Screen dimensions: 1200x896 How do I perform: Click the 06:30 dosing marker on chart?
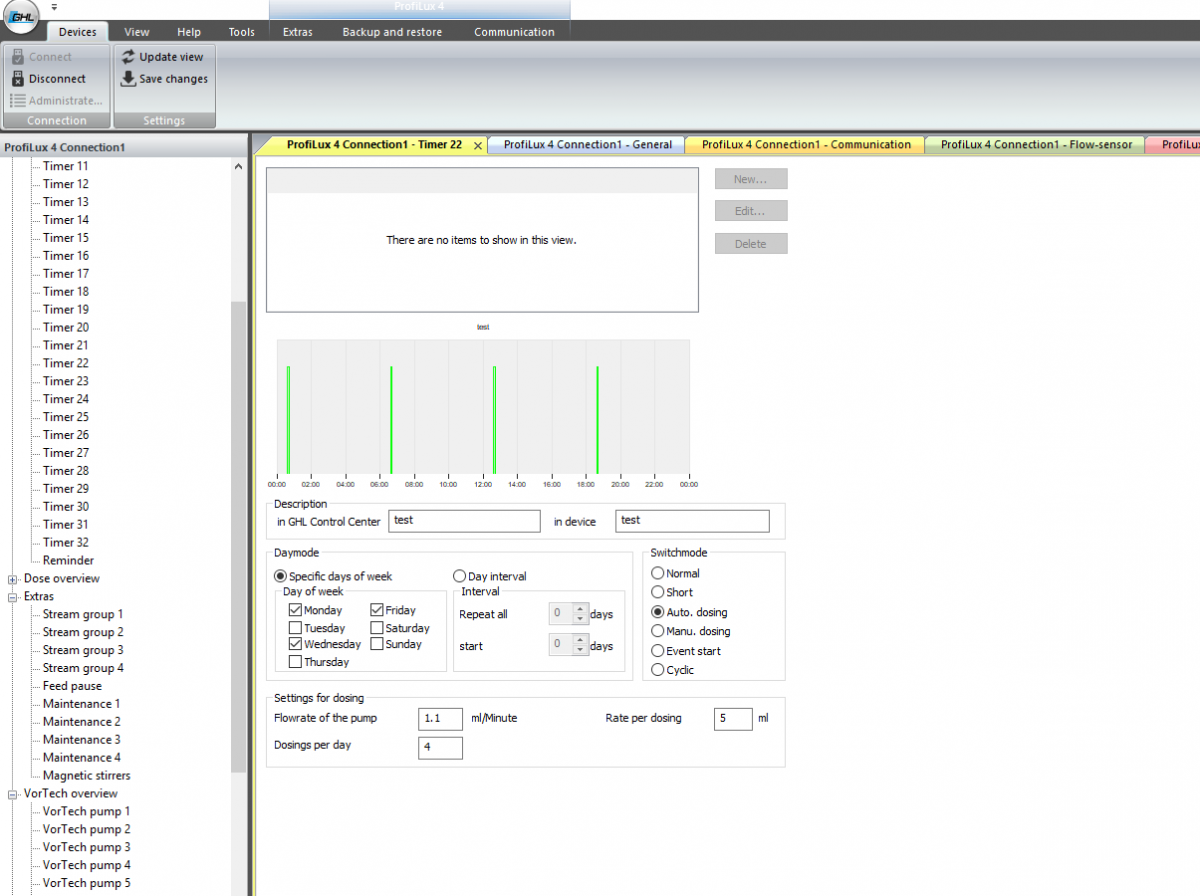391,419
